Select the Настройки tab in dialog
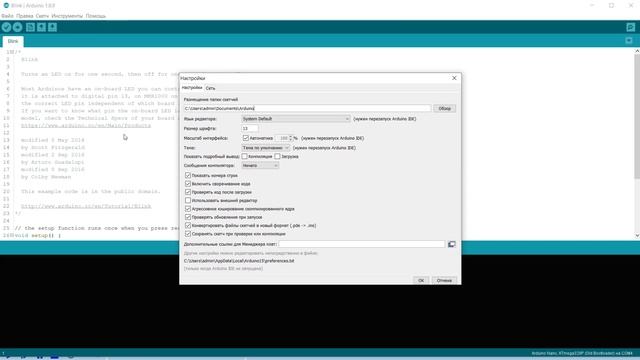 click(192, 88)
